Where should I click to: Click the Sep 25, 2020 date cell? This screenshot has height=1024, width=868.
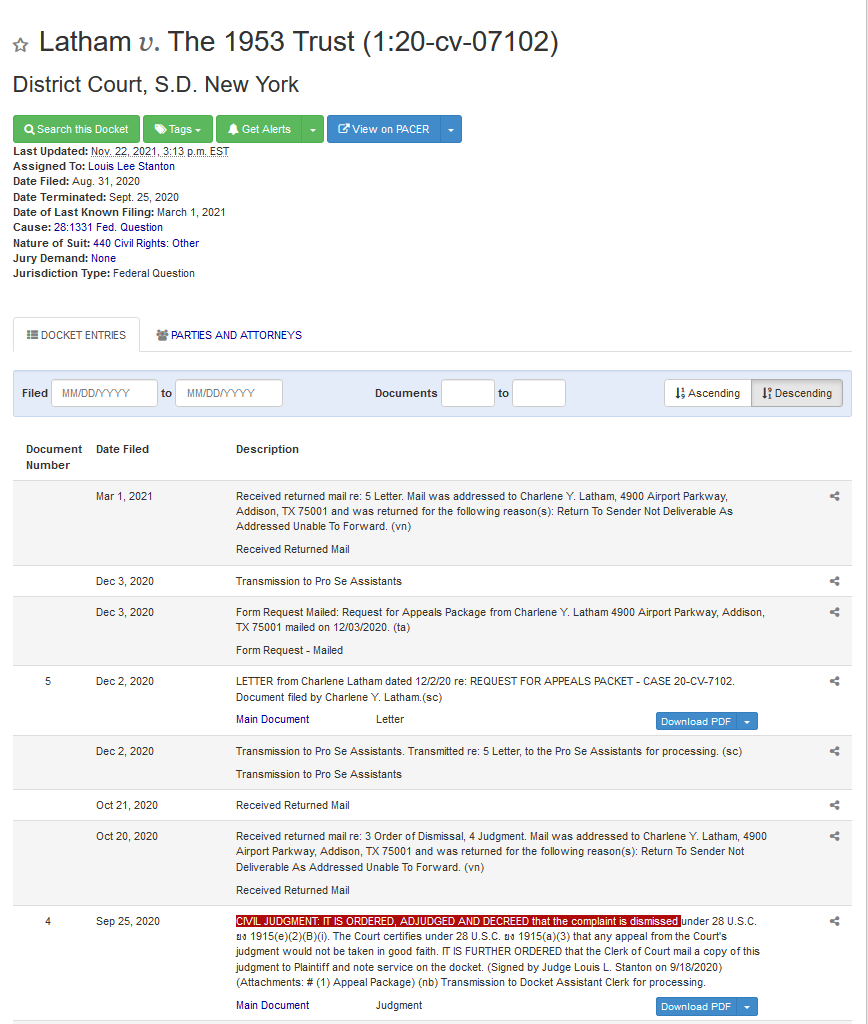click(128, 921)
